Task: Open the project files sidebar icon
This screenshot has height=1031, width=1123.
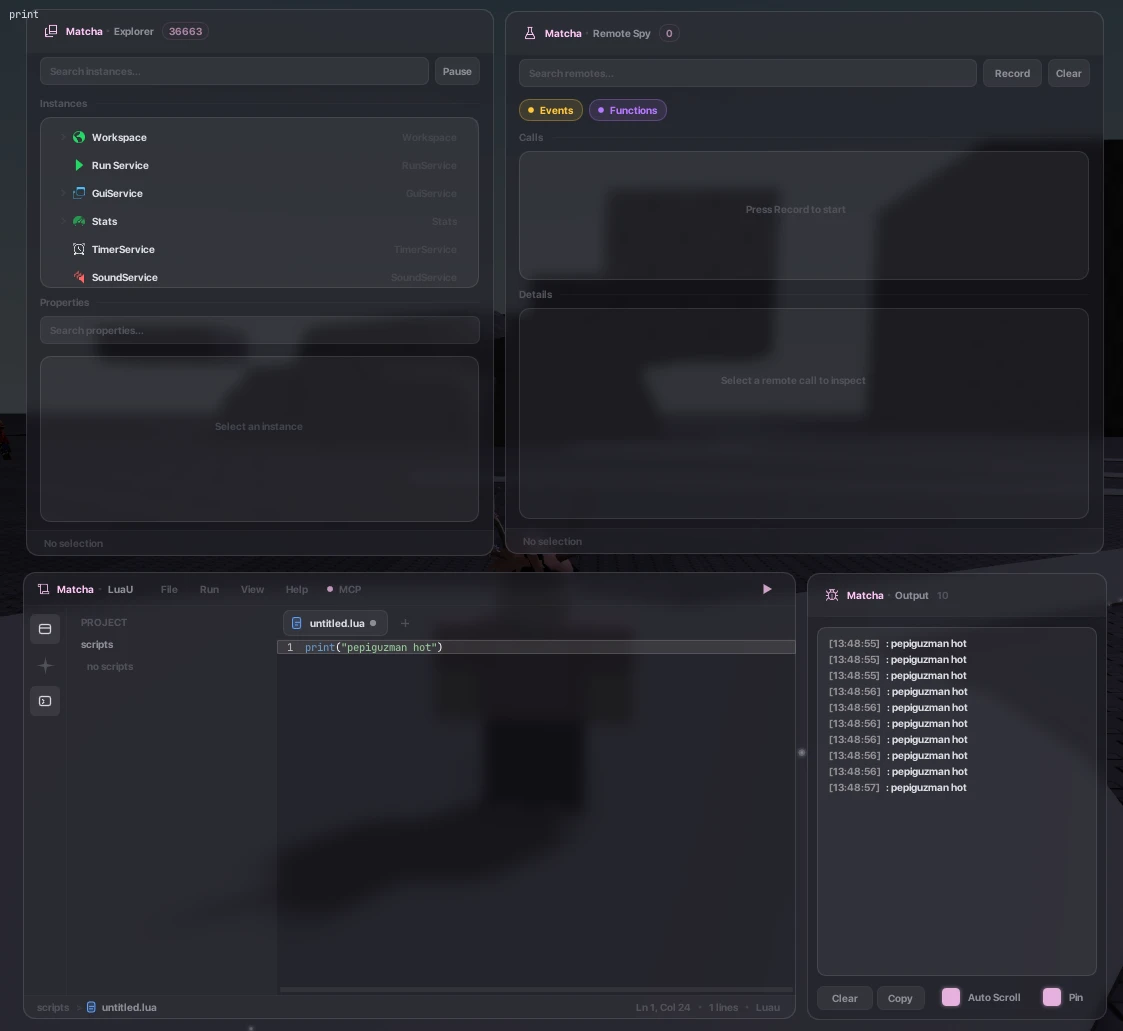Action: (45, 629)
